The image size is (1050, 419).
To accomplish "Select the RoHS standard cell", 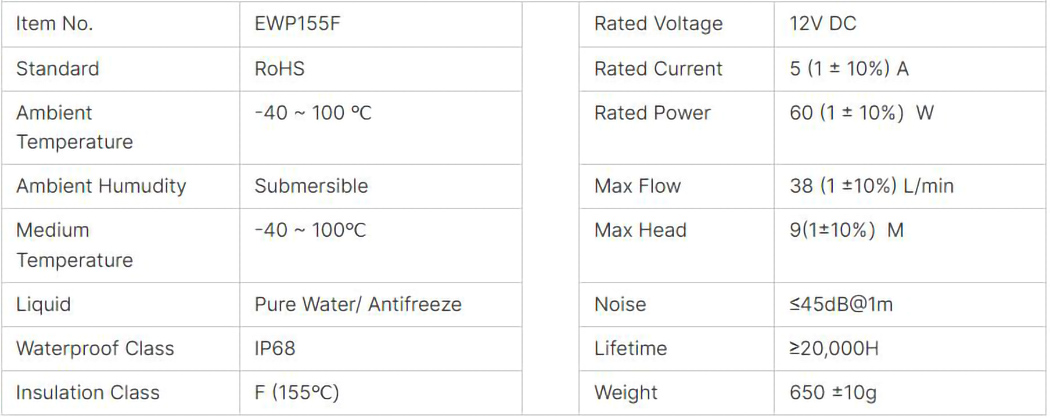I will point(279,69).
